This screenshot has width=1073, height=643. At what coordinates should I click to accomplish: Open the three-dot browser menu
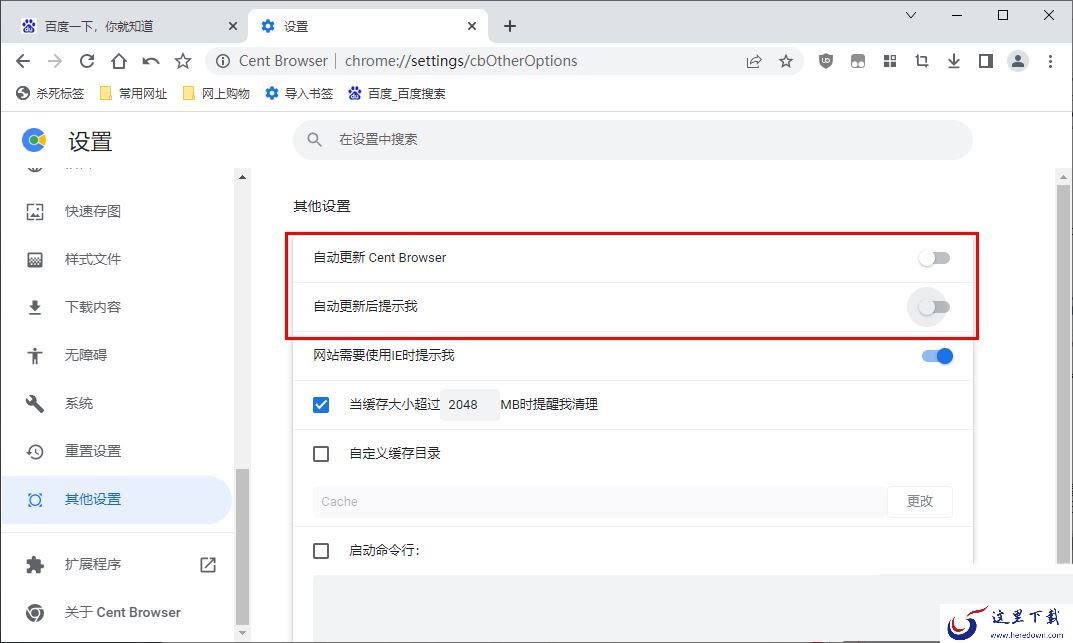click(1050, 61)
